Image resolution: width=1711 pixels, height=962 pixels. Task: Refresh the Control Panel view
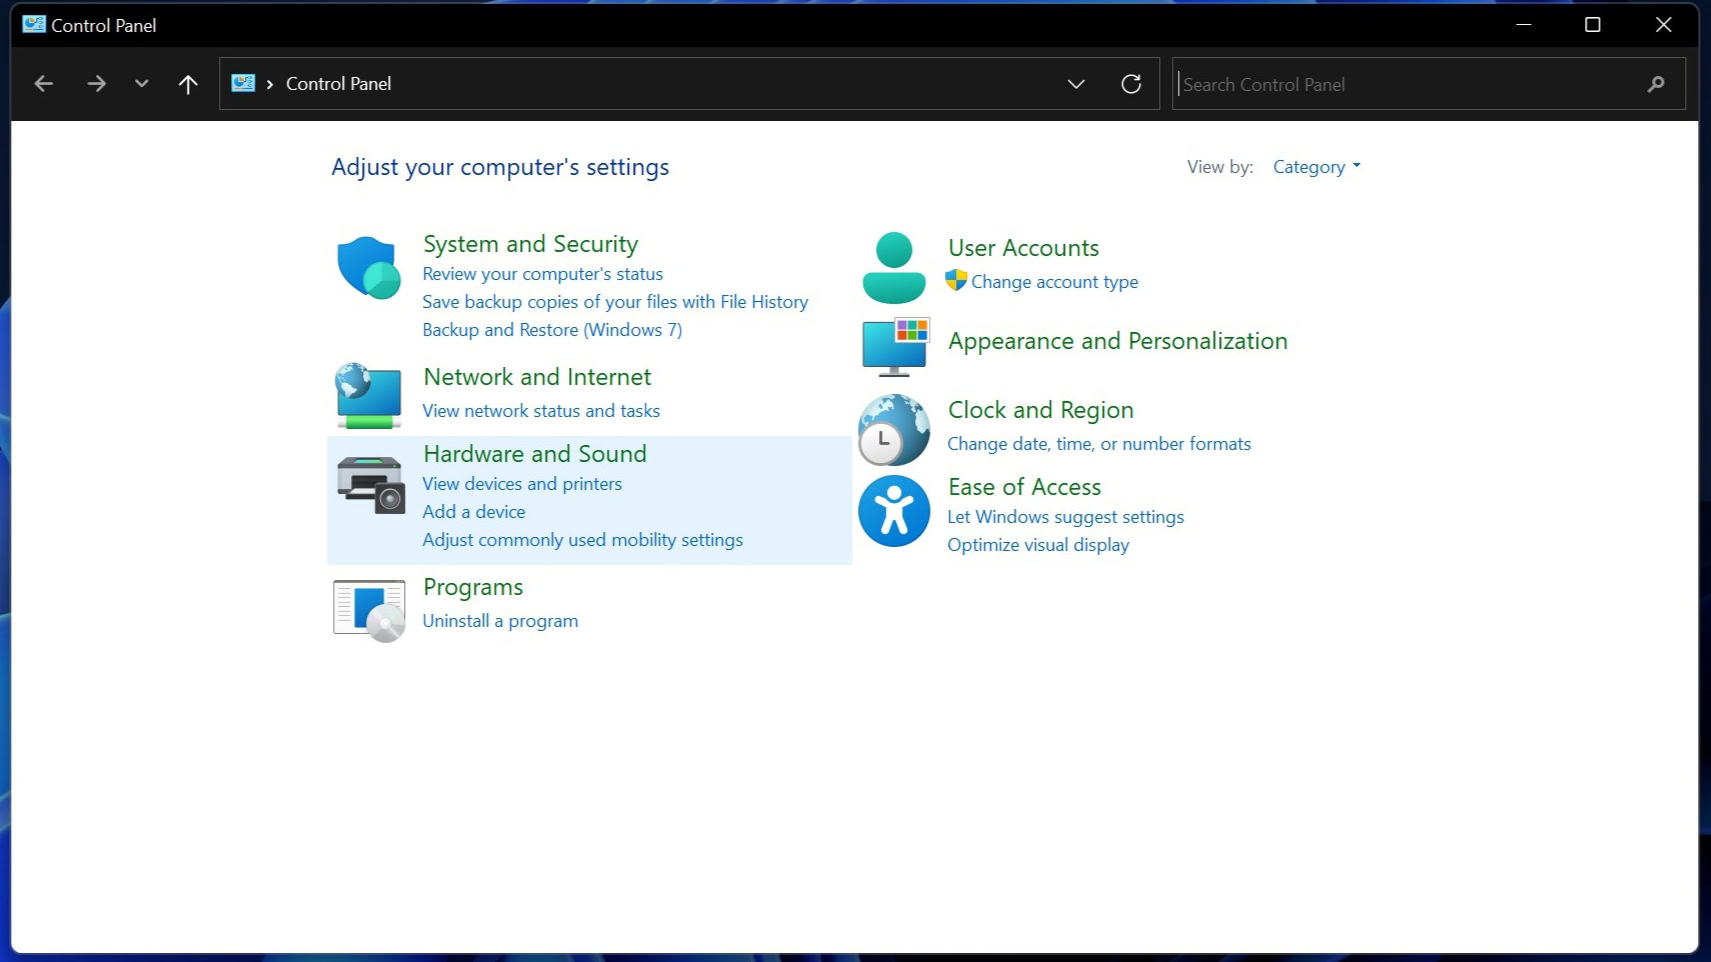[1131, 84]
